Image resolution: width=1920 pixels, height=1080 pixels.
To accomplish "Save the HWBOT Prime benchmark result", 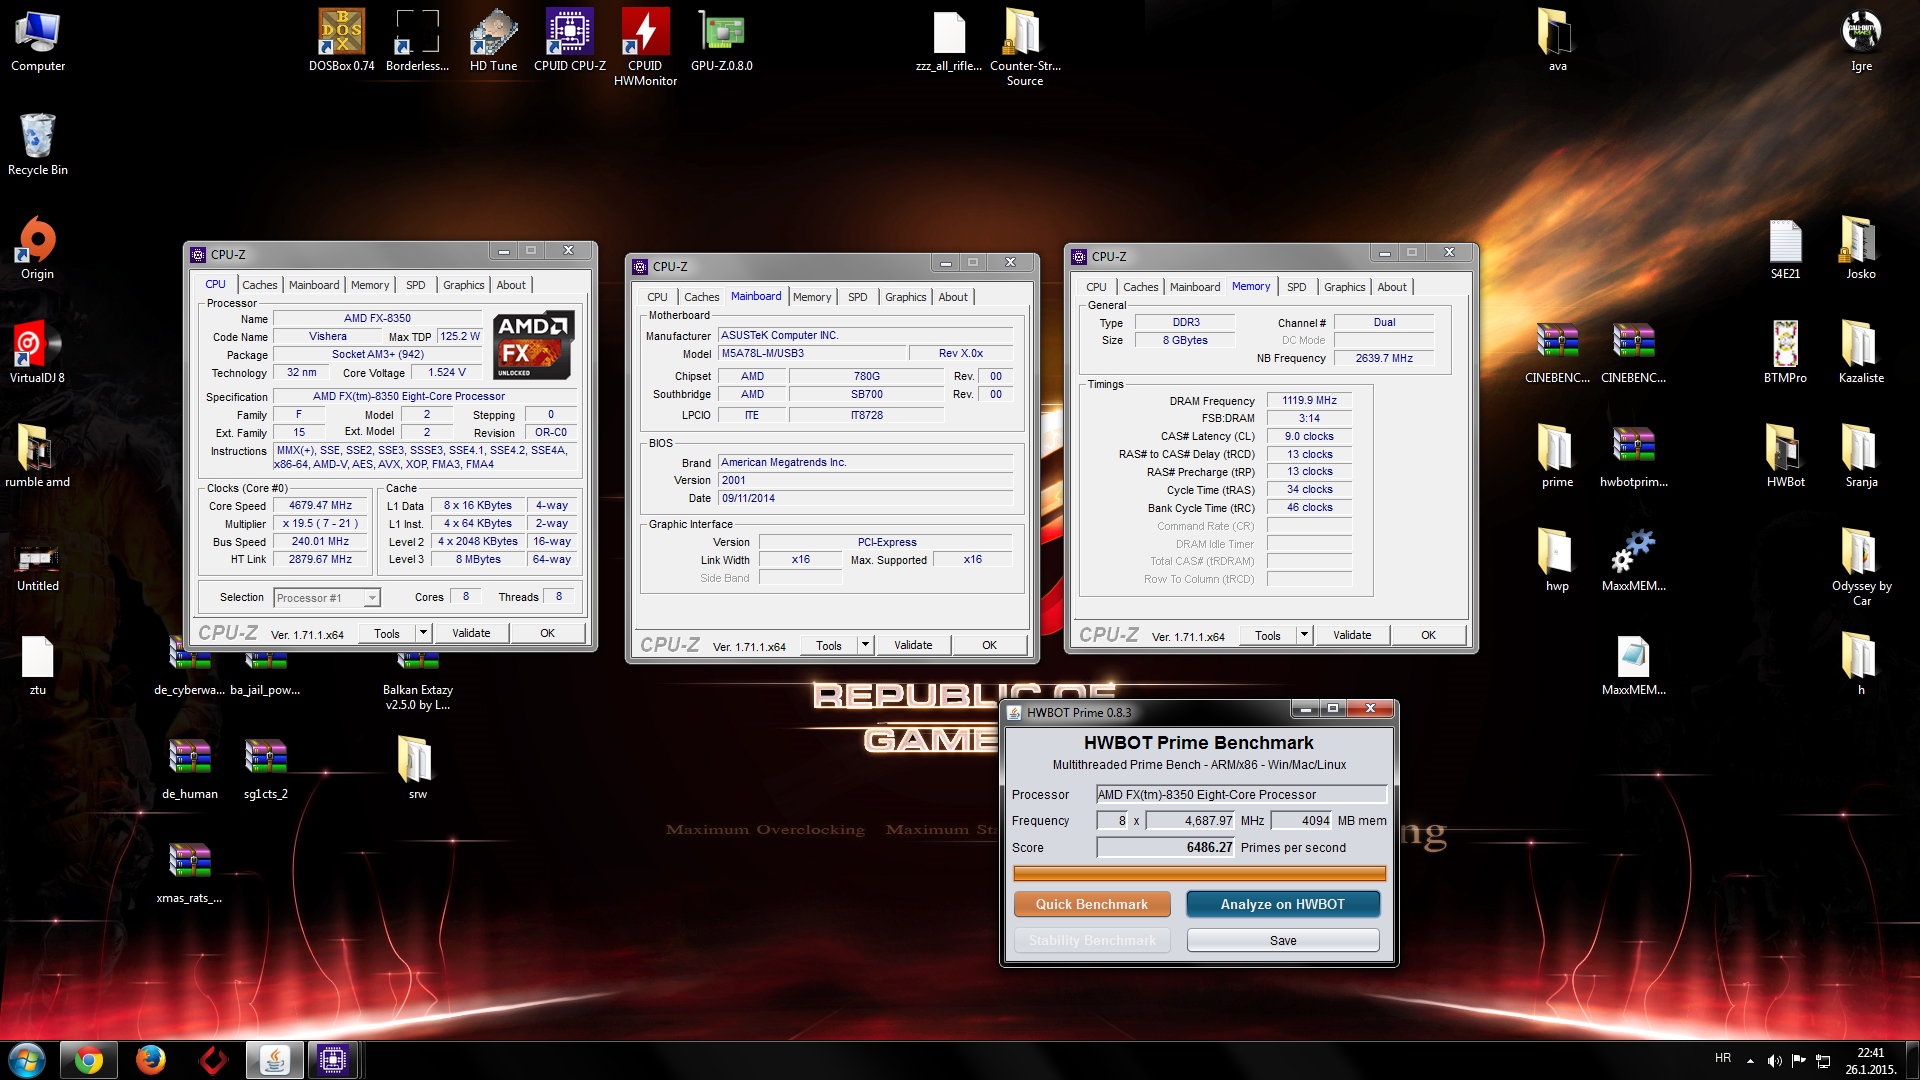I will [1283, 940].
